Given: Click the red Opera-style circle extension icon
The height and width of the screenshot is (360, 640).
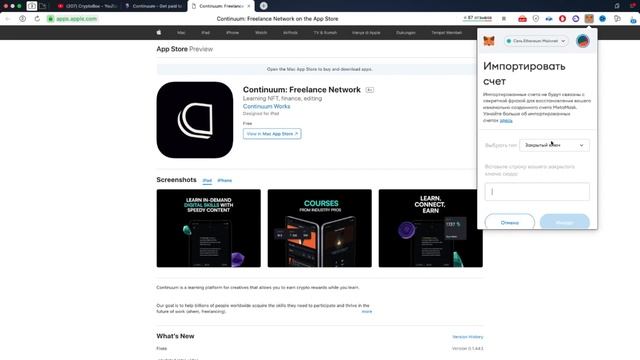Looking at the screenshot, I should click(x=562, y=18).
